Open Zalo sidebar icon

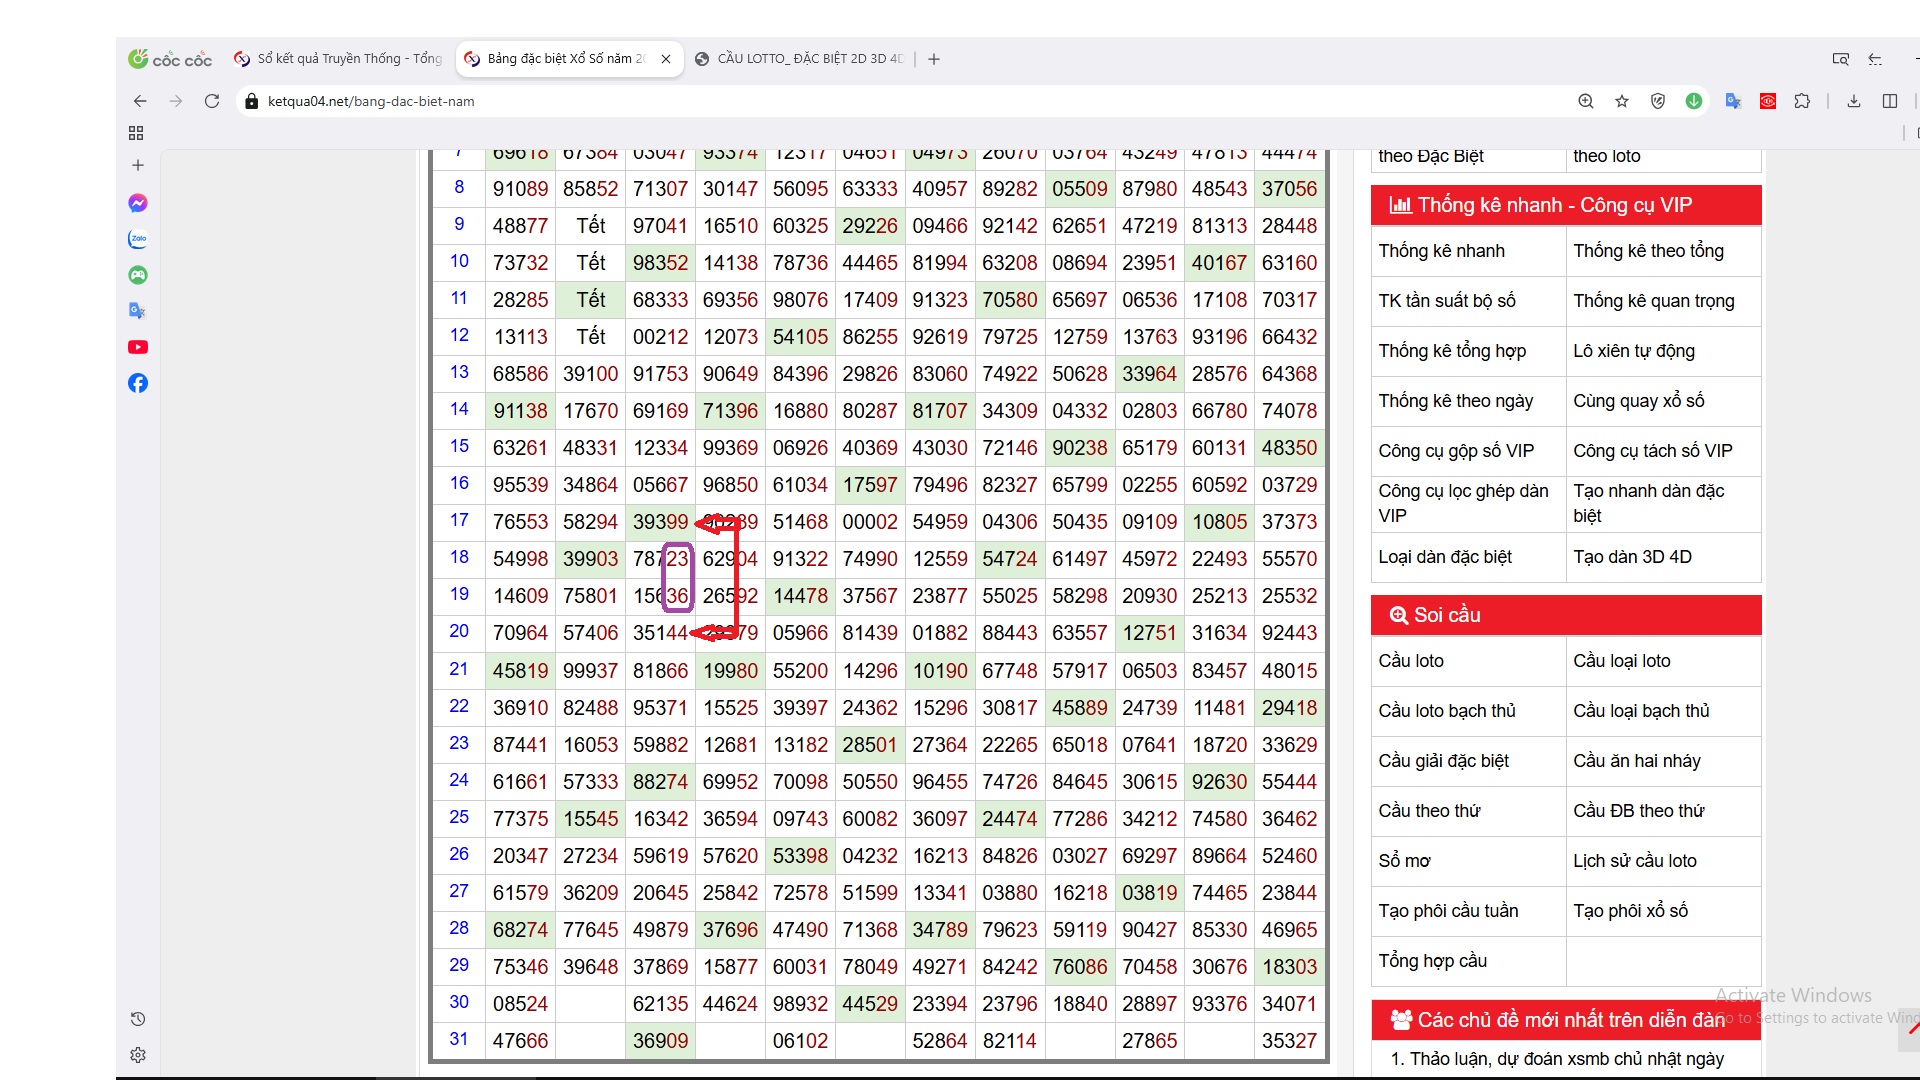click(138, 239)
